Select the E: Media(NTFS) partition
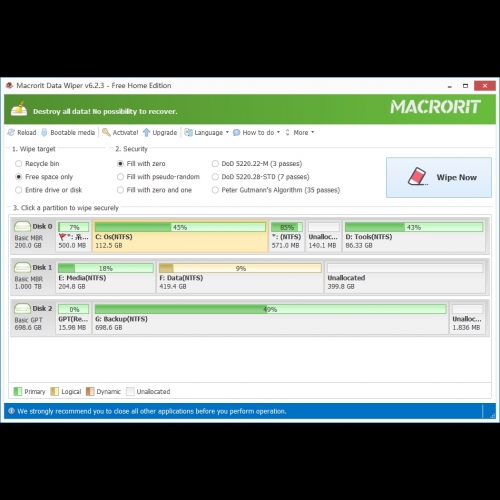 pos(105,277)
